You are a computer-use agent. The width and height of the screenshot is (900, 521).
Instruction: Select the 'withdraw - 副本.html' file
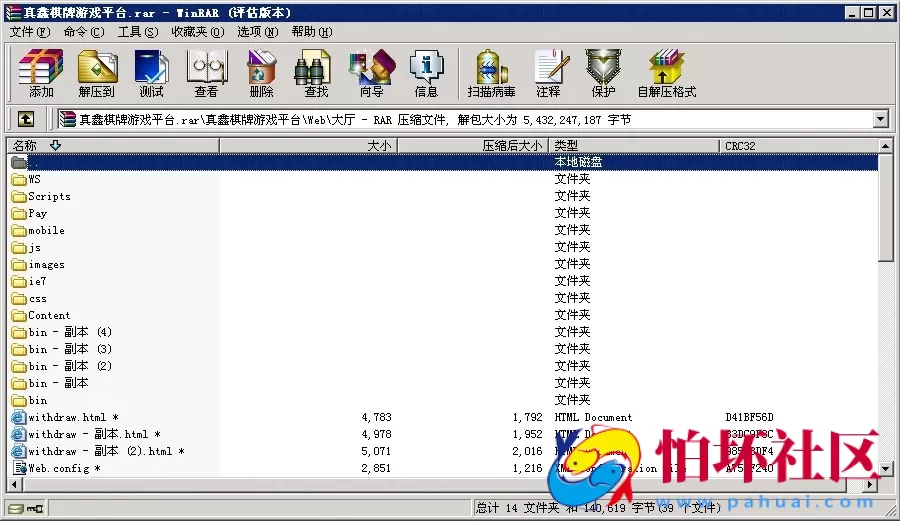point(94,434)
